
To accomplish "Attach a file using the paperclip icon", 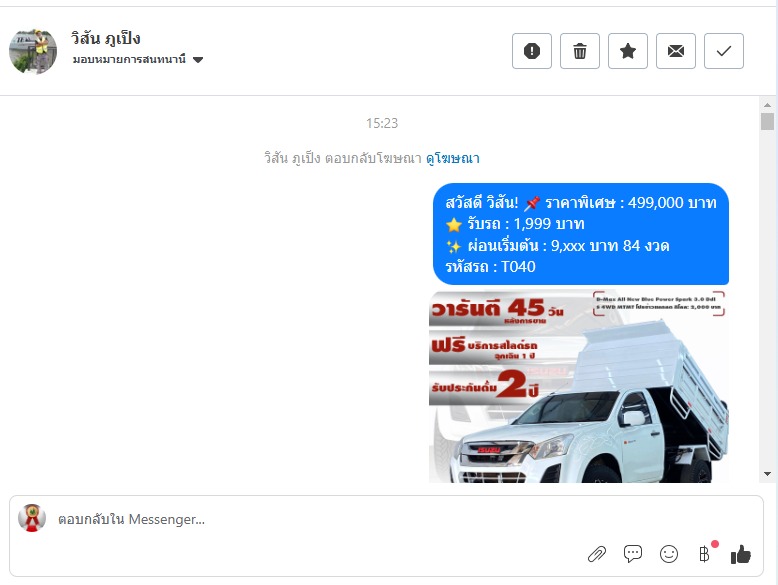I will click(597, 554).
